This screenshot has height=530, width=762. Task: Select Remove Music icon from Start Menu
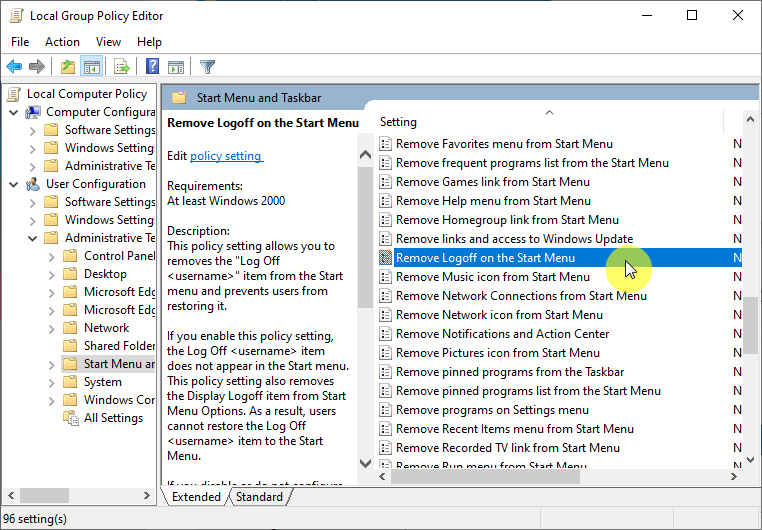click(x=492, y=277)
